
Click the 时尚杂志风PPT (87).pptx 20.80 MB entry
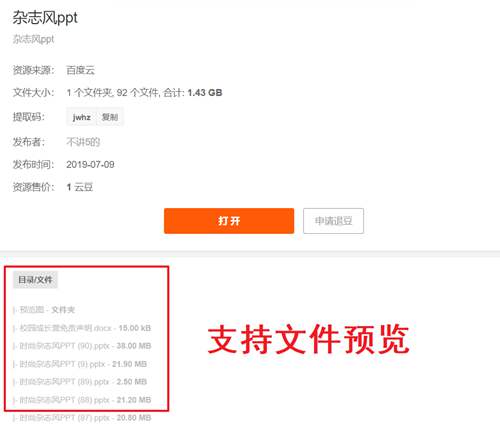coord(82,418)
